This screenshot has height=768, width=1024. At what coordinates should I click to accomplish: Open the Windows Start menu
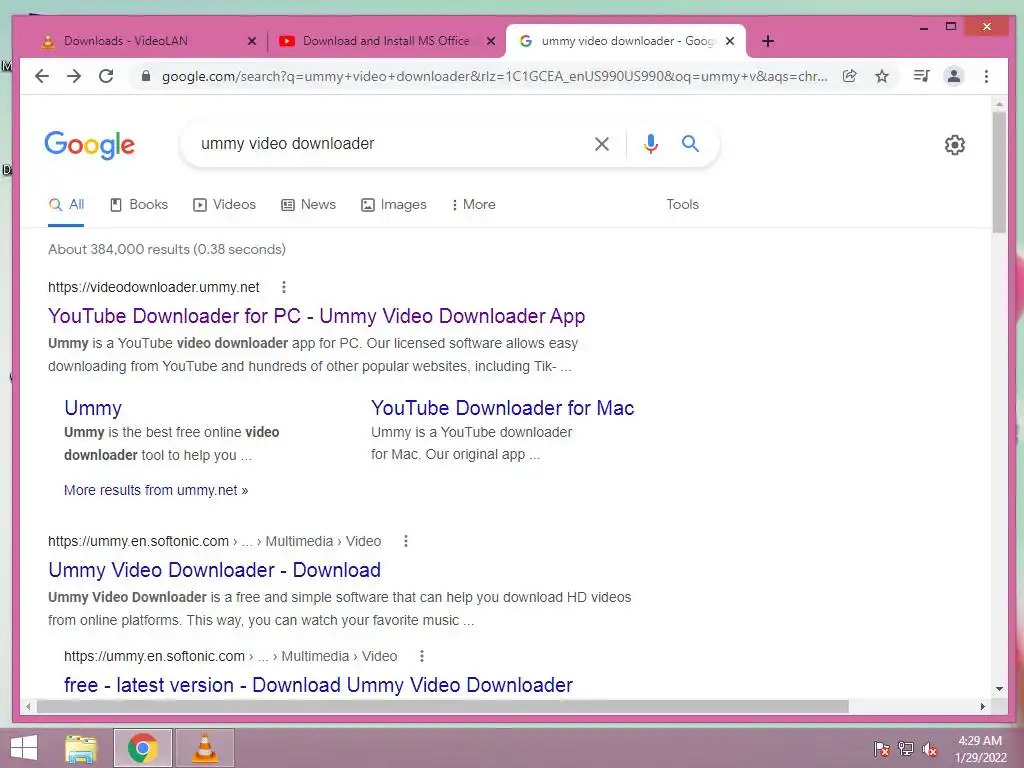pyautogui.click(x=24, y=748)
